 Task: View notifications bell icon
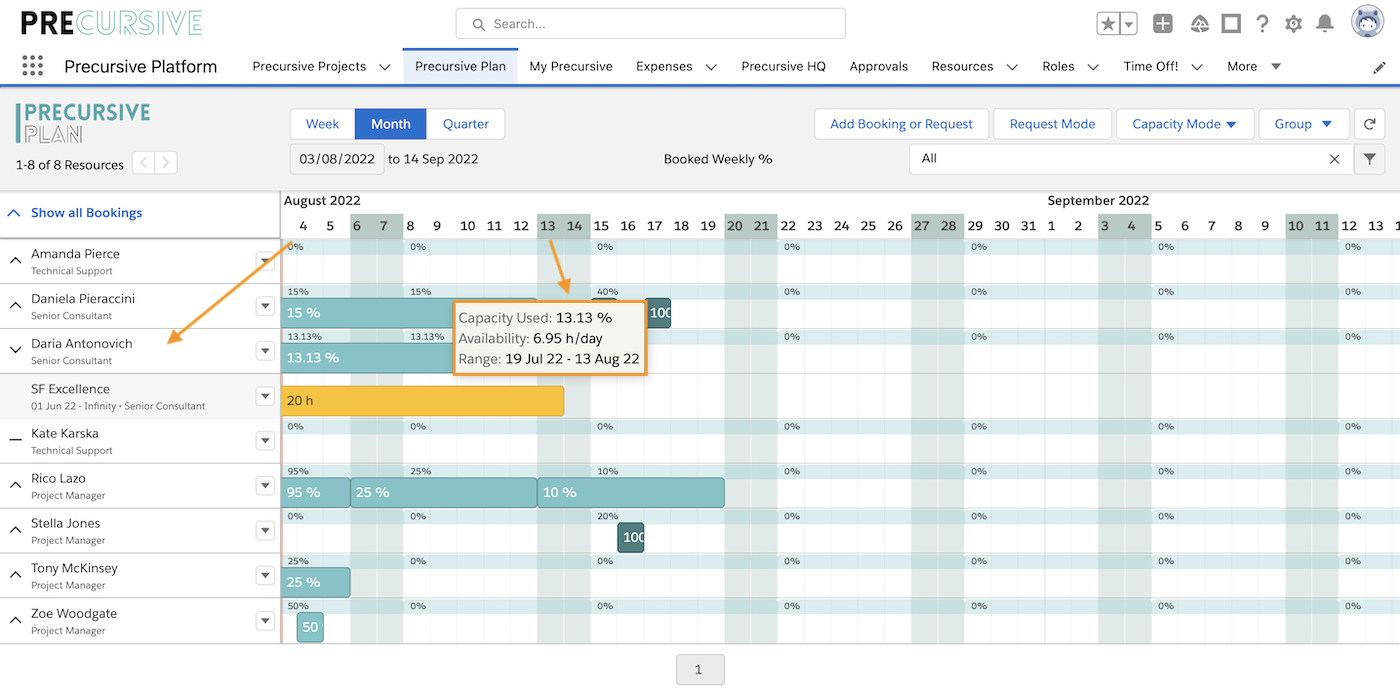pos(1324,24)
